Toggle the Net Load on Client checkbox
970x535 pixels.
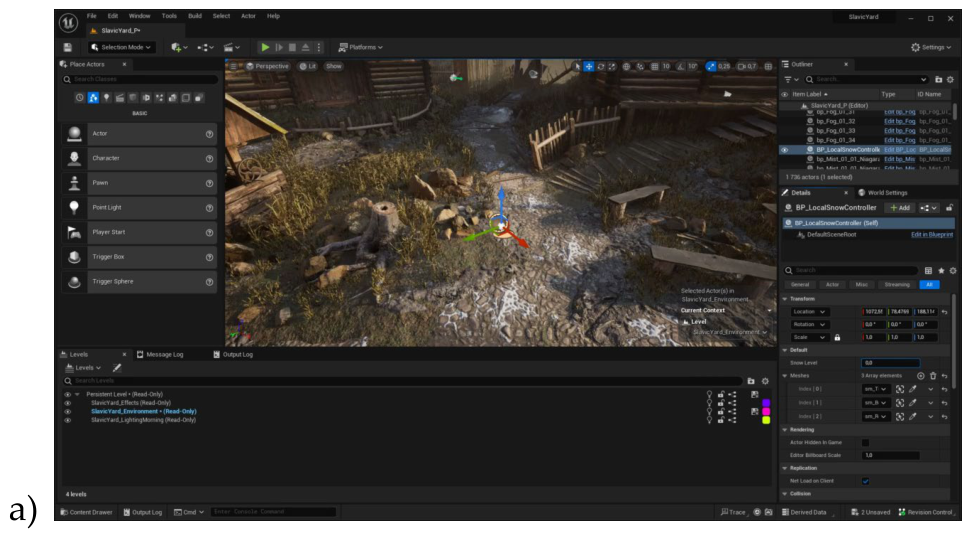click(865, 481)
